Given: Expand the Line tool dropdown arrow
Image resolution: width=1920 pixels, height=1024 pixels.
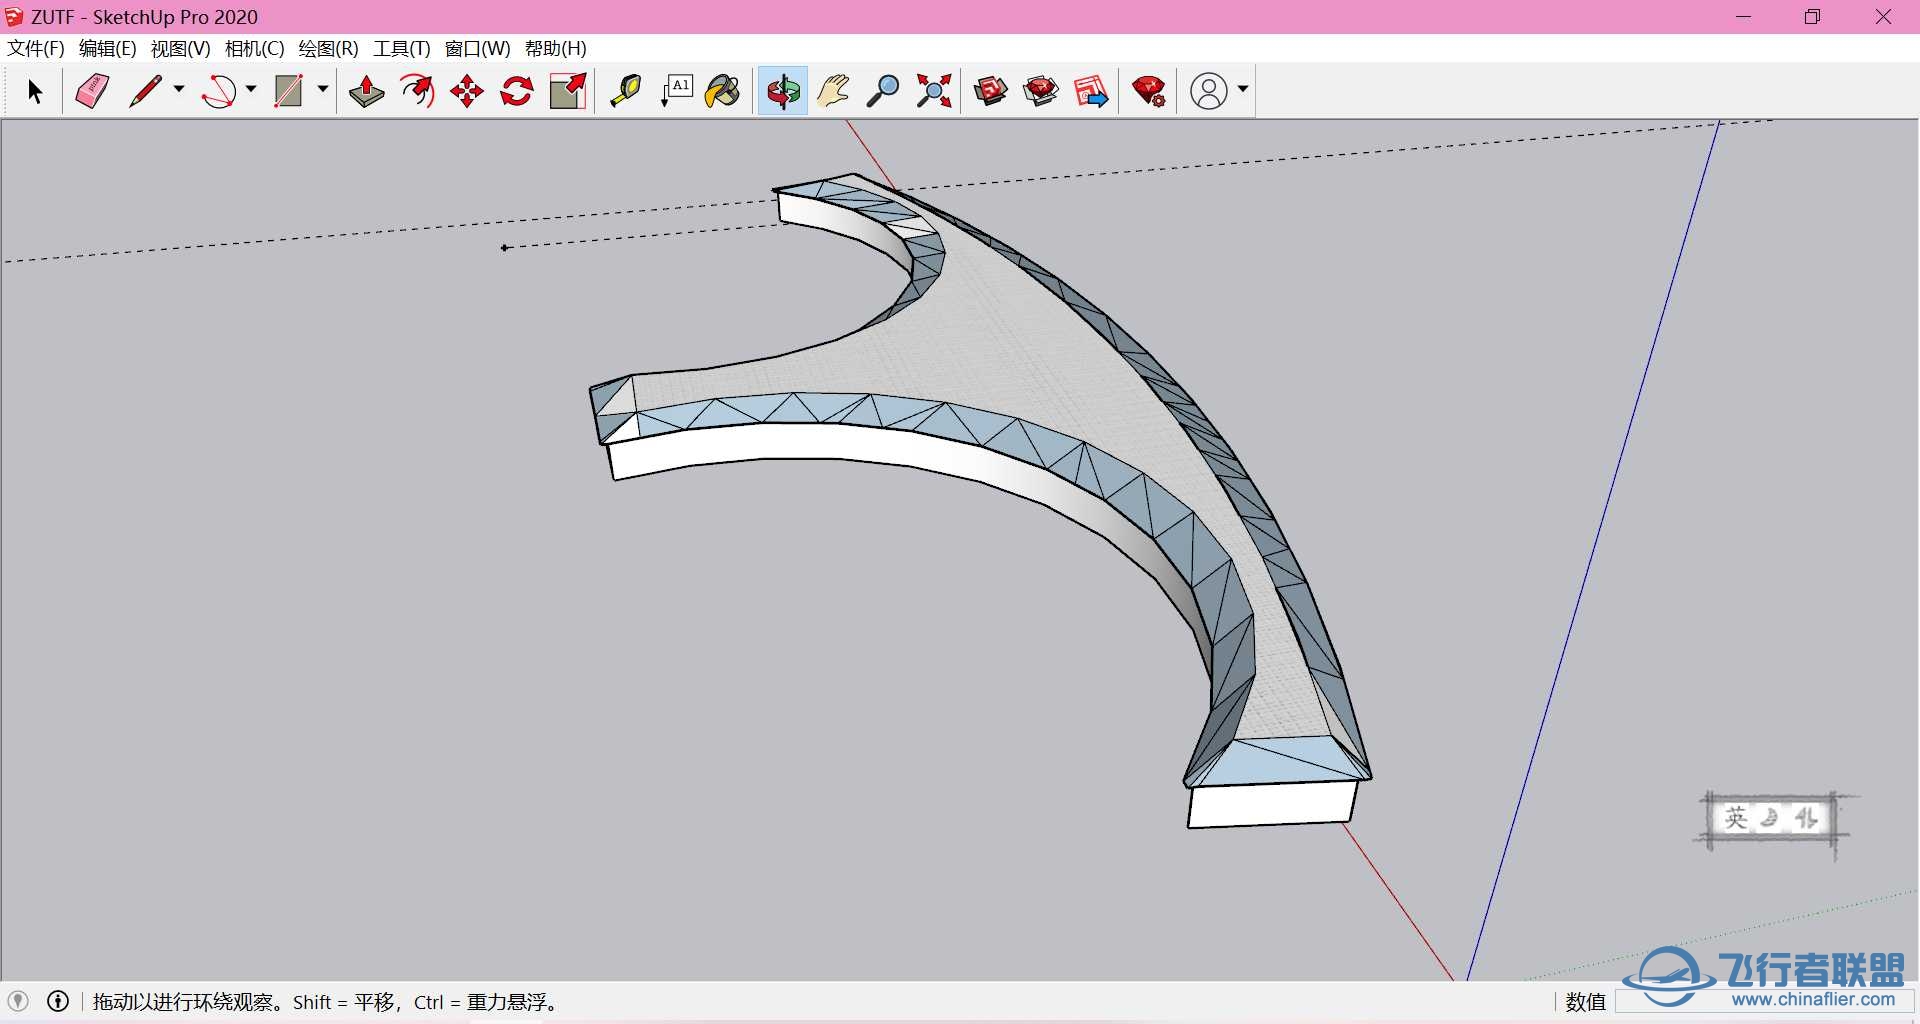Looking at the screenshot, I should 179,89.
